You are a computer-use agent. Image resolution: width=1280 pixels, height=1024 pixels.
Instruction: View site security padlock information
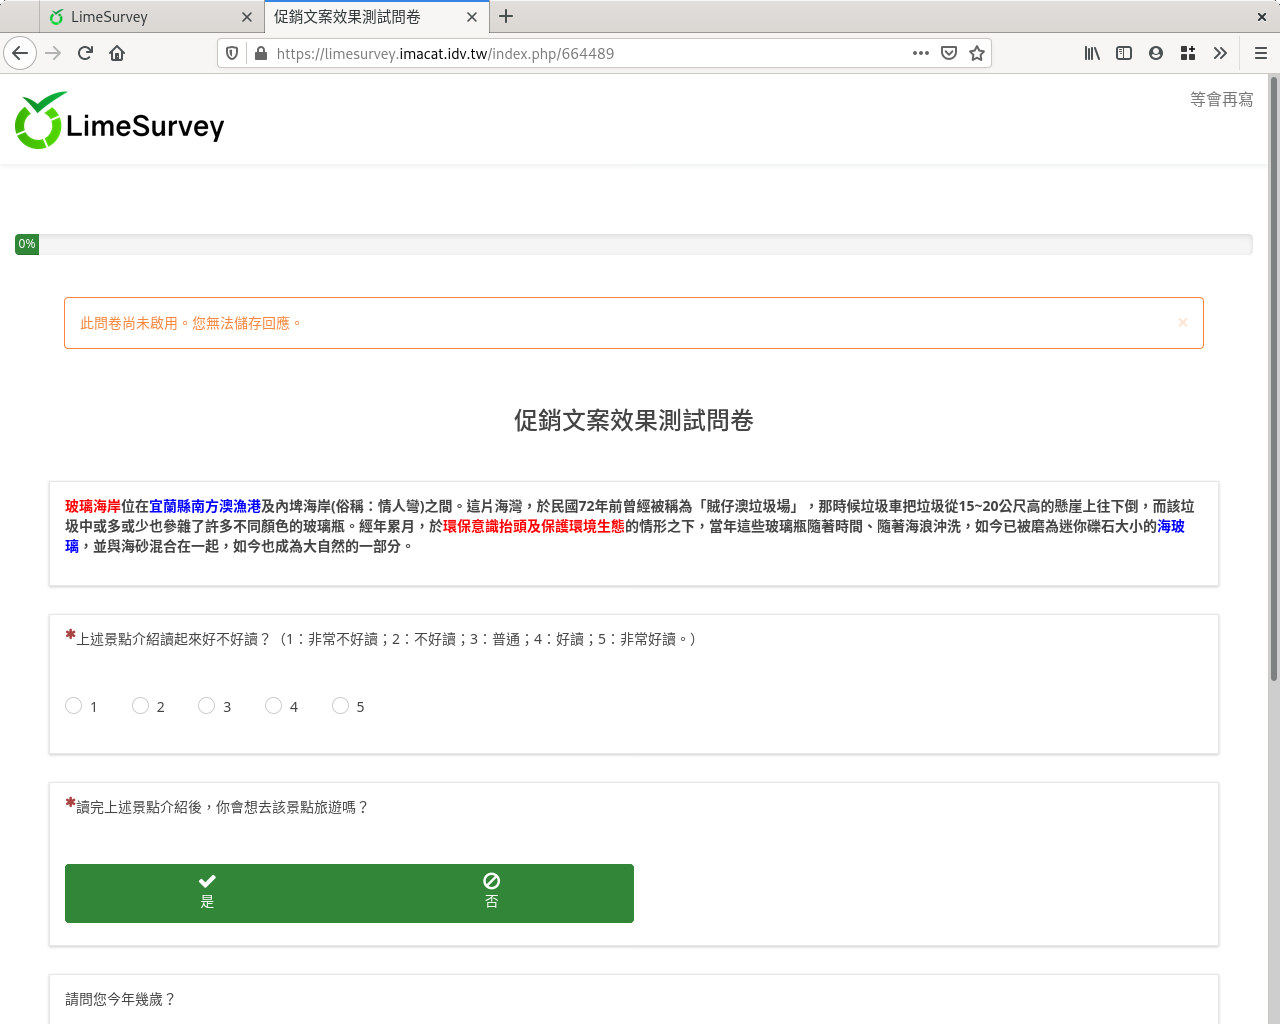point(261,53)
